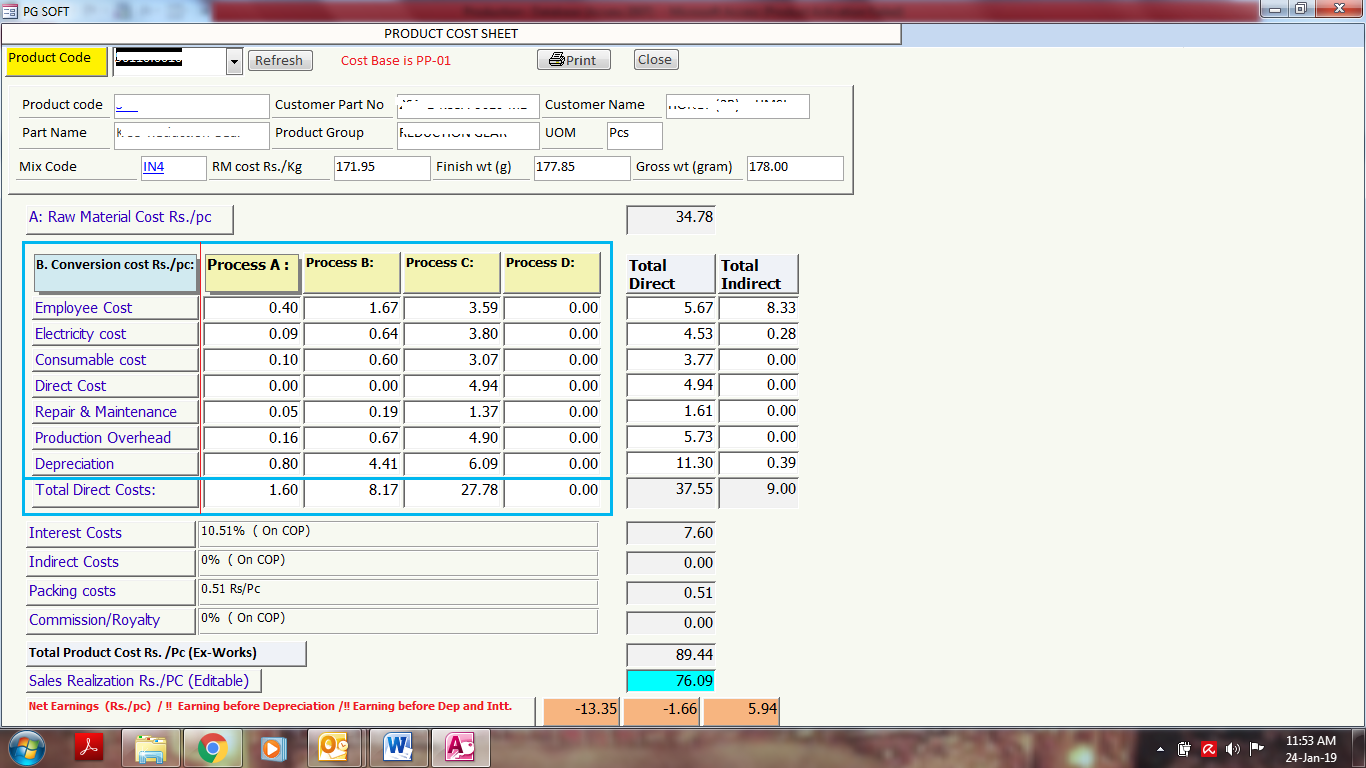Click the Interest Costs button
The width and height of the screenshot is (1366, 768).
tap(110, 534)
